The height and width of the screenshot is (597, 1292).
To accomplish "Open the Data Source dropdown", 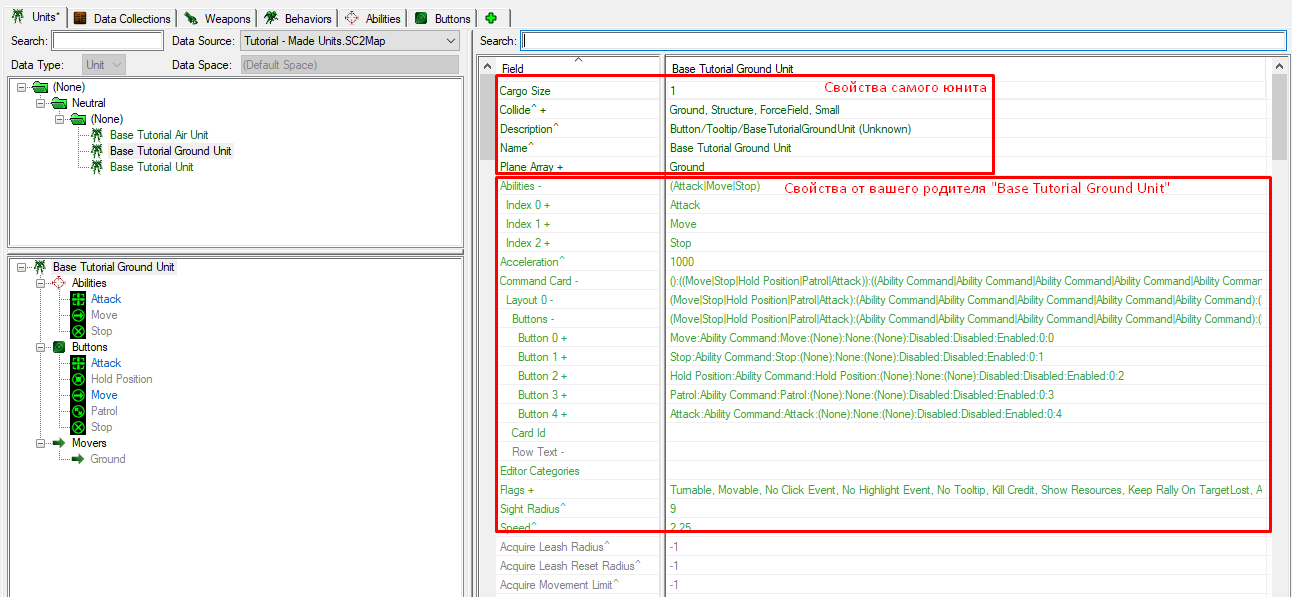I will (x=348, y=41).
